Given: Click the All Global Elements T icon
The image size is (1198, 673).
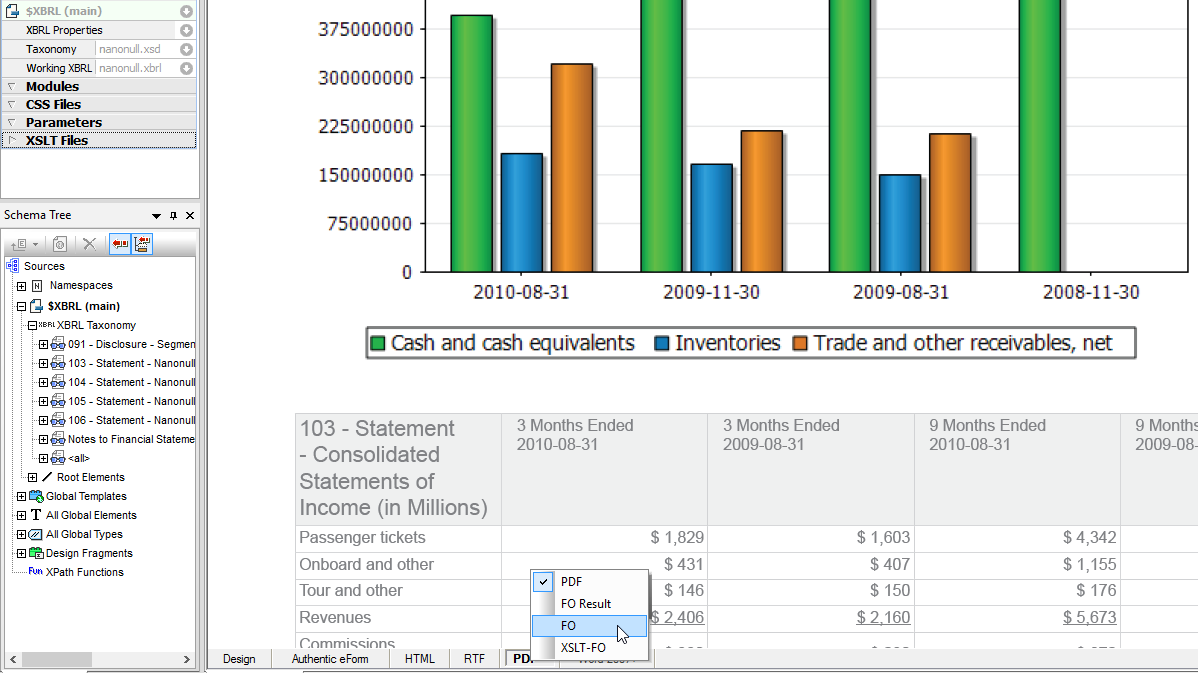Looking at the screenshot, I should 36,515.
